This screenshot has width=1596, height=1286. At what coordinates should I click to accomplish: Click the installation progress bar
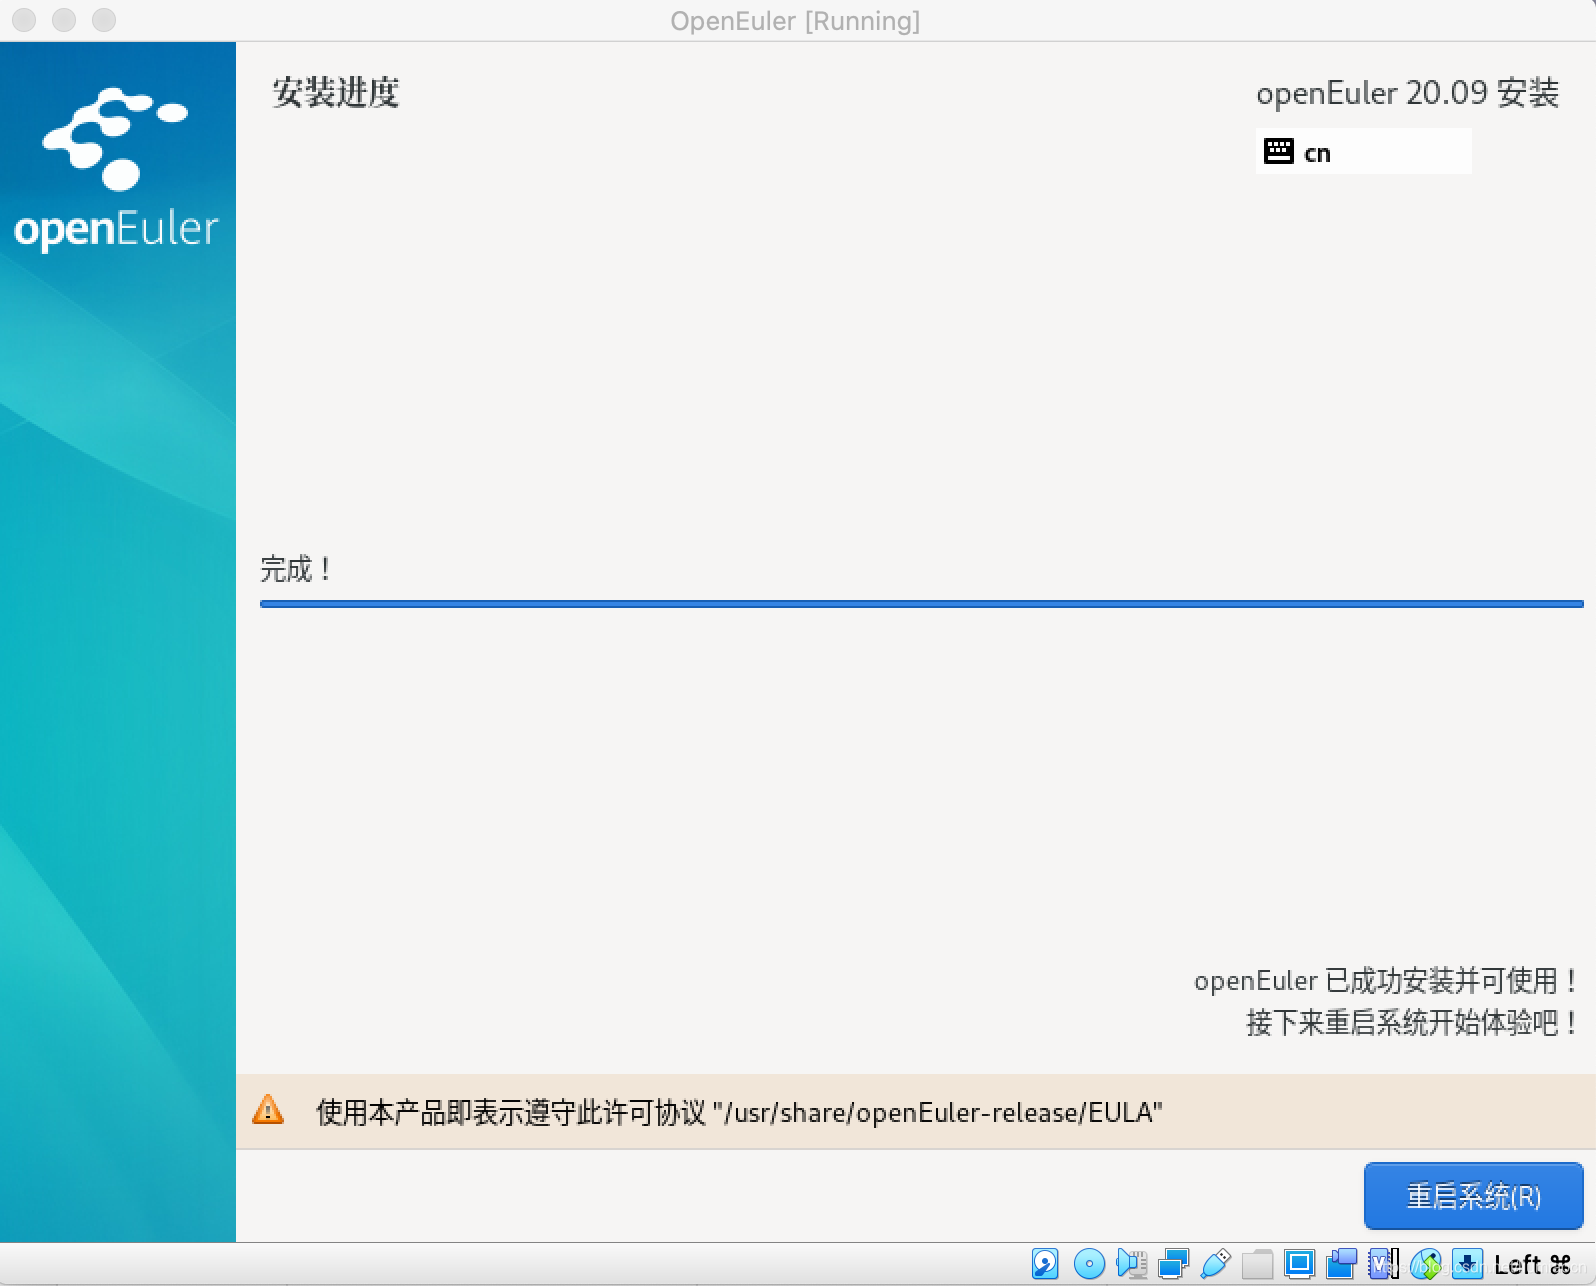pyautogui.click(x=921, y=604)
